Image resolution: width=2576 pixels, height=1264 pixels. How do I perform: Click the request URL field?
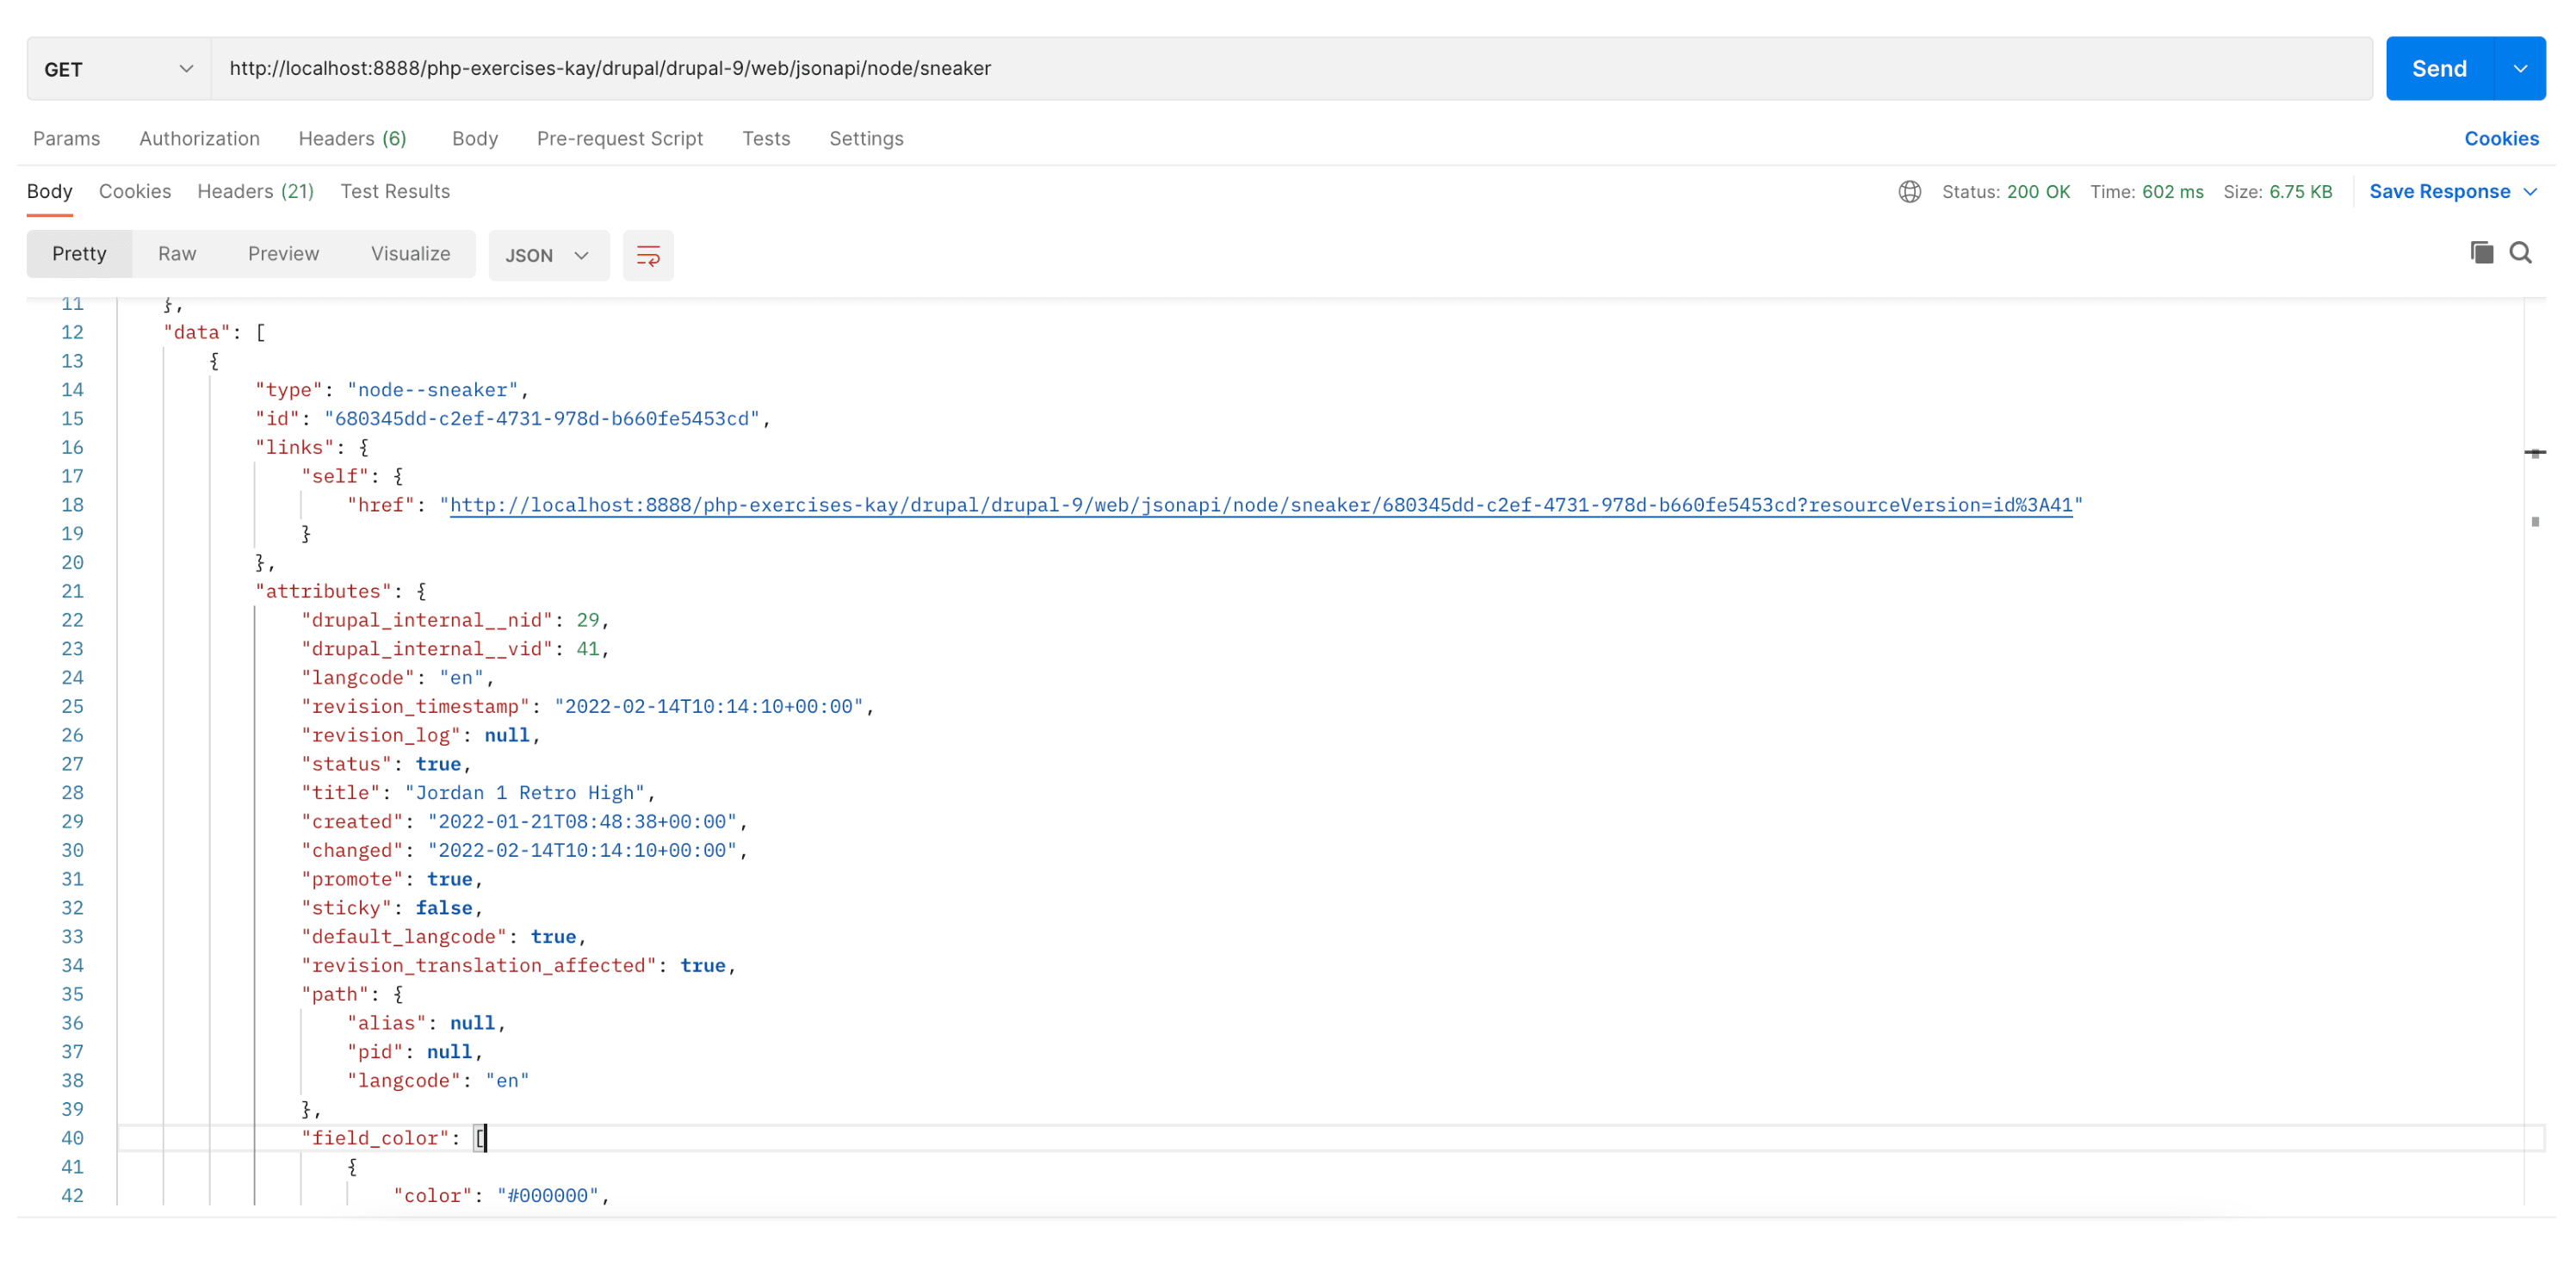pos(1291,69)
